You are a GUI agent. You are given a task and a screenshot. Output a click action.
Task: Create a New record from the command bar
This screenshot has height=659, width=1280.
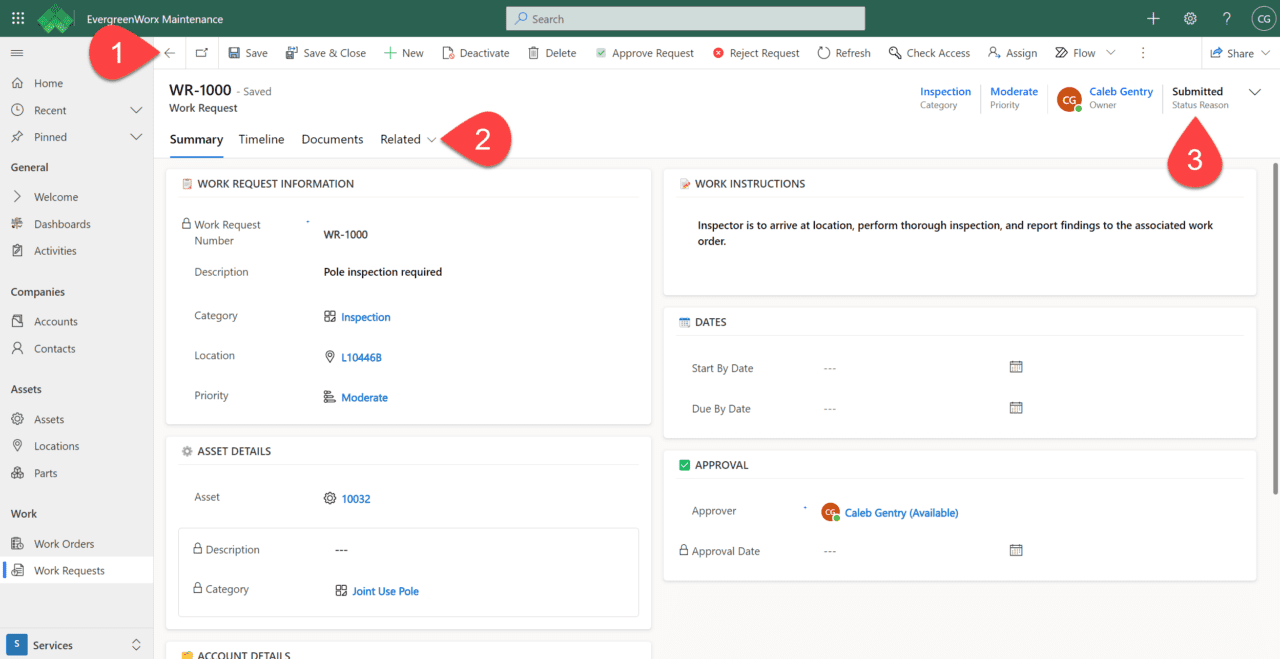[404, 53]
